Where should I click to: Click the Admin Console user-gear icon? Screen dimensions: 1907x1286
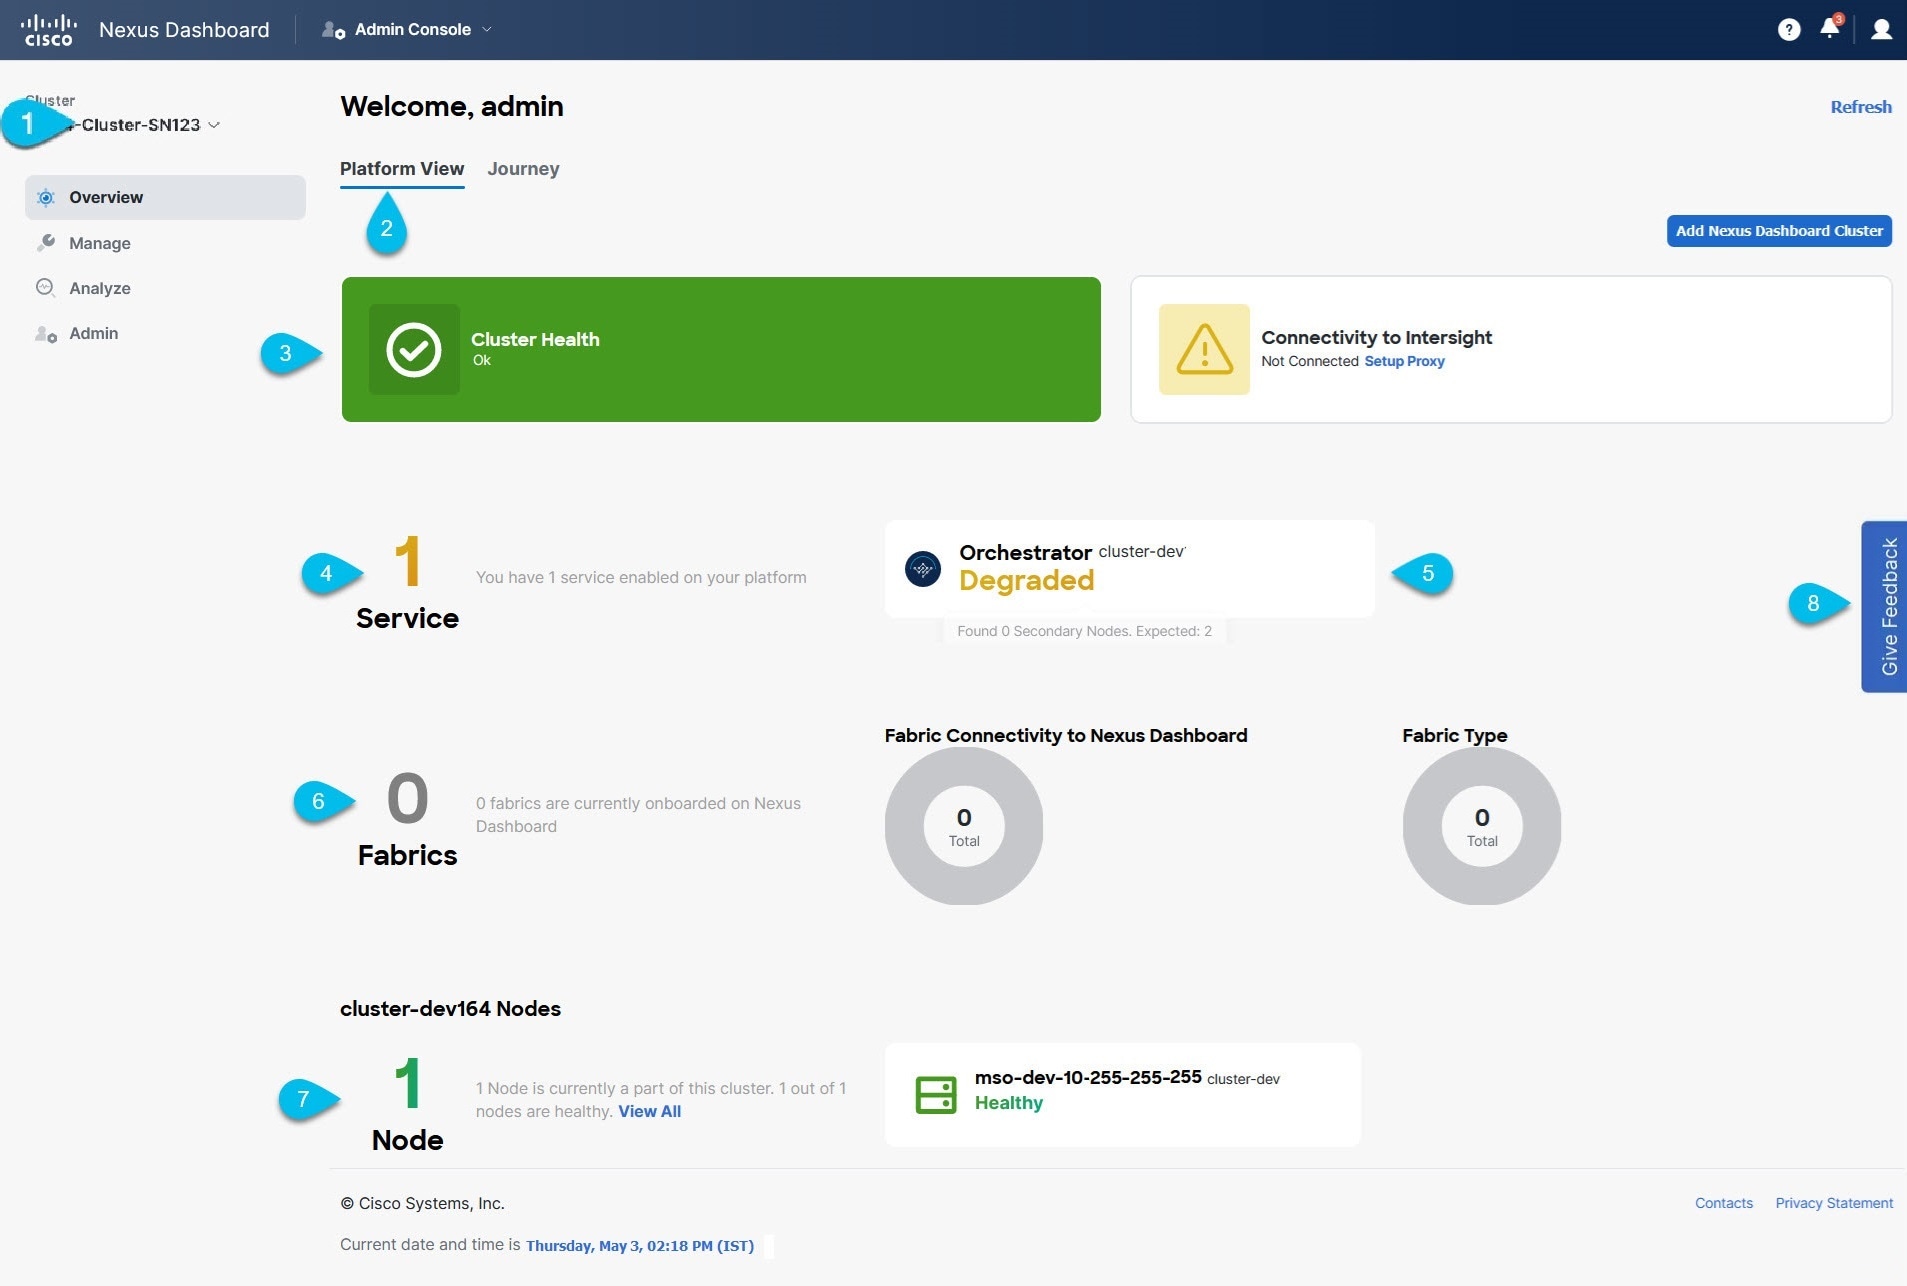(x=333, y=30)
